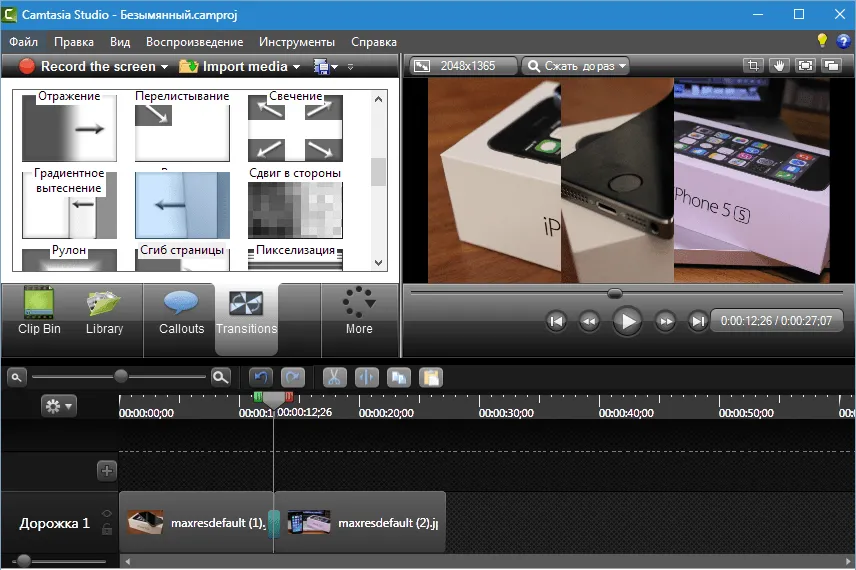
Task: Select maxresdefault (1) clip on timeline
Action: pyautogui.click(x=195, y=522)
